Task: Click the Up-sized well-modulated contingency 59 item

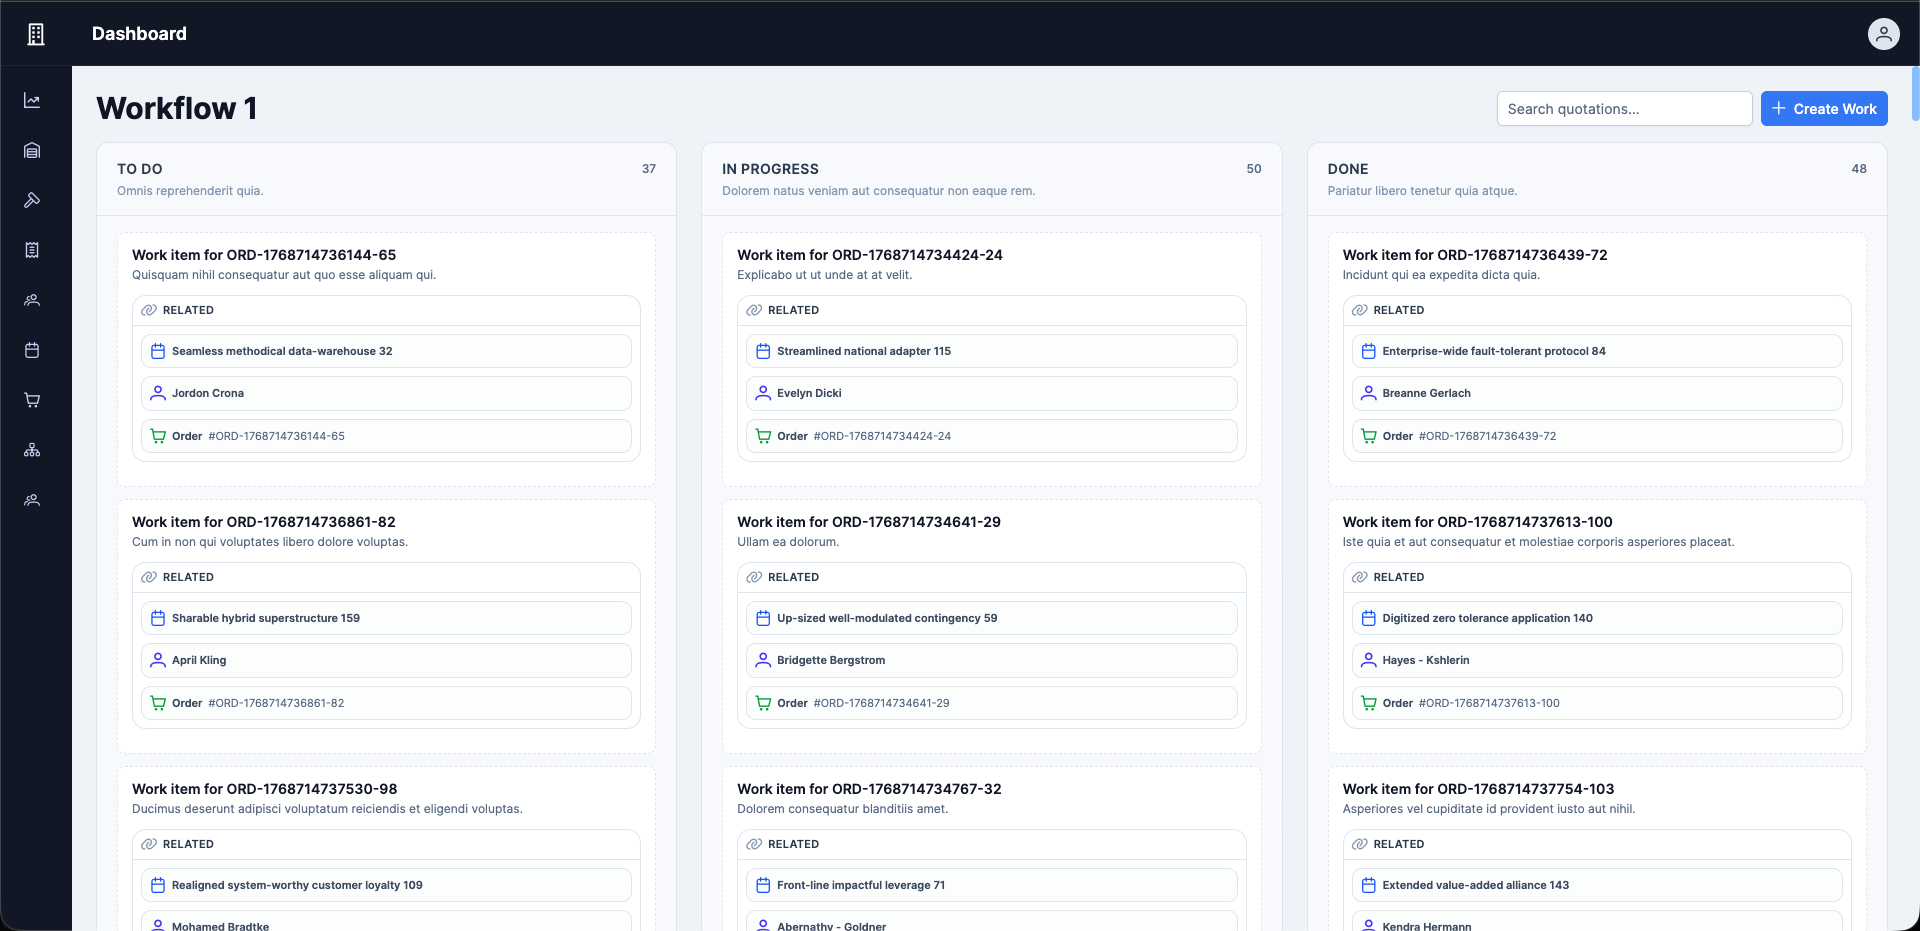Action: click(991, 618)
